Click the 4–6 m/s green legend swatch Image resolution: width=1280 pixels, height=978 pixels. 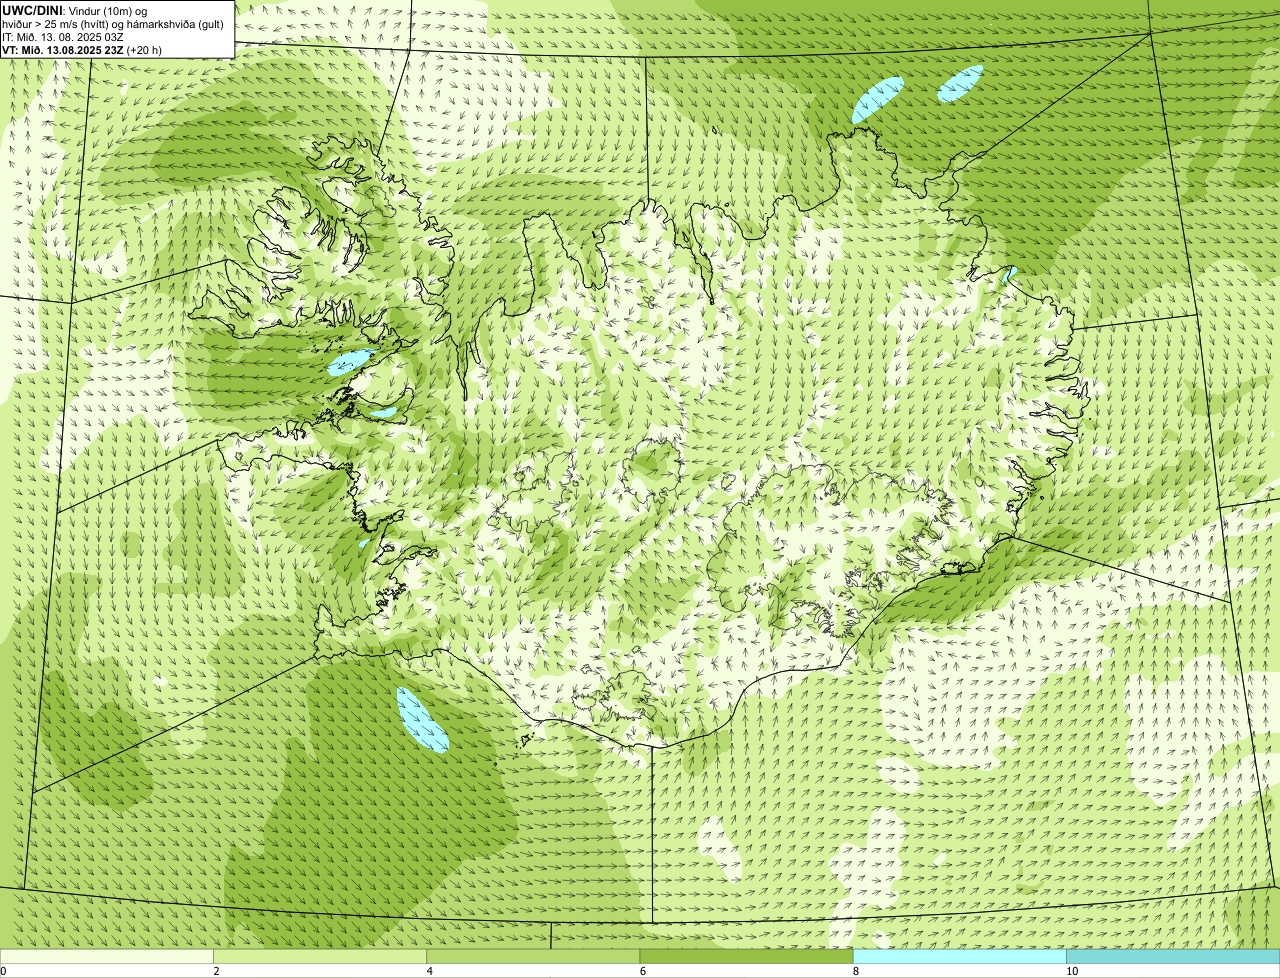point(533,956)
